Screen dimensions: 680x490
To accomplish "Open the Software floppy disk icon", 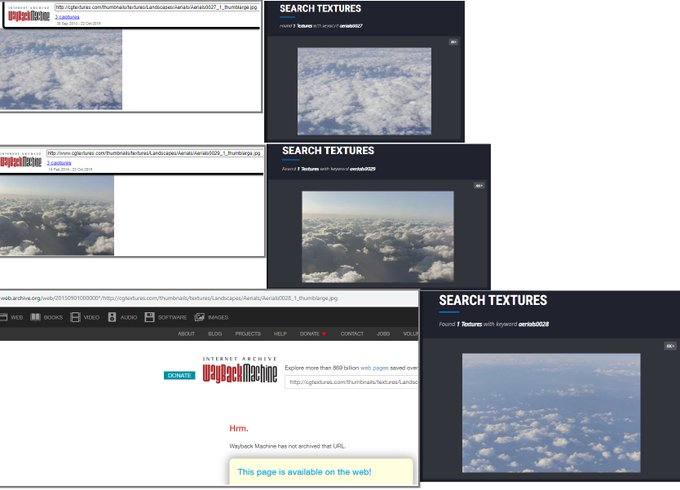I will pyautogui.click(x=150, y=317).
